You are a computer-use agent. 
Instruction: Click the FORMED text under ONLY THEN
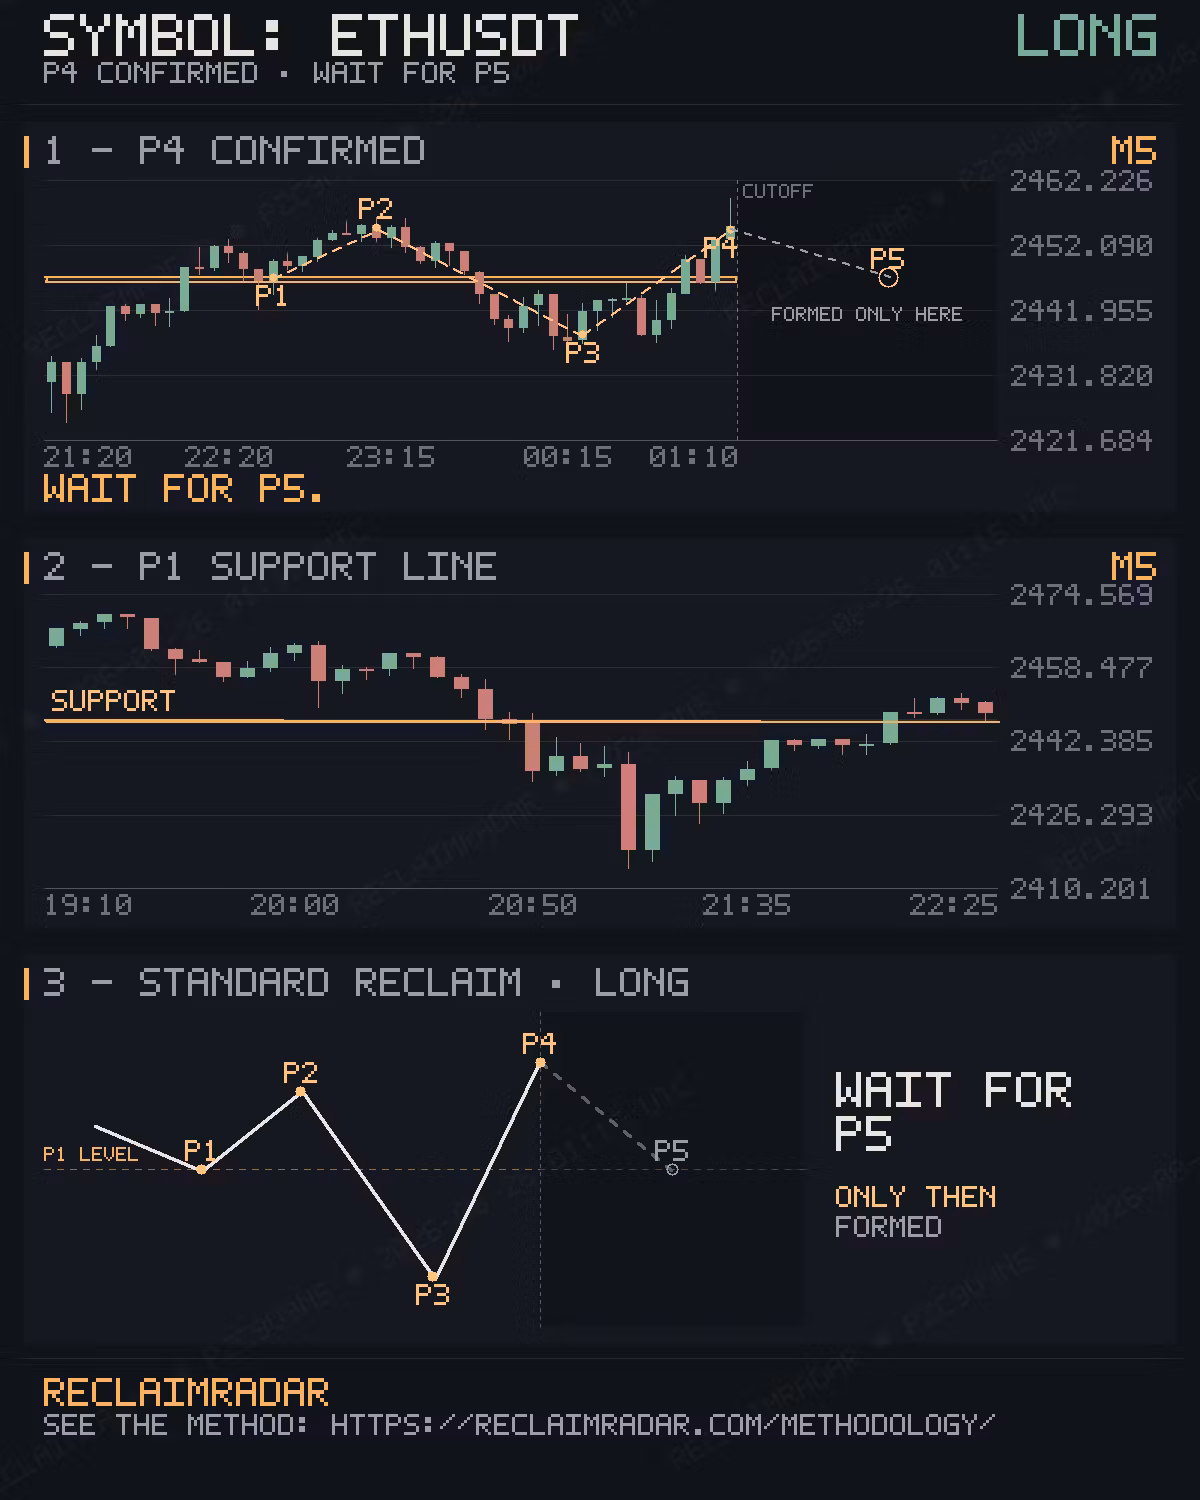click(x=888, y=1227)
